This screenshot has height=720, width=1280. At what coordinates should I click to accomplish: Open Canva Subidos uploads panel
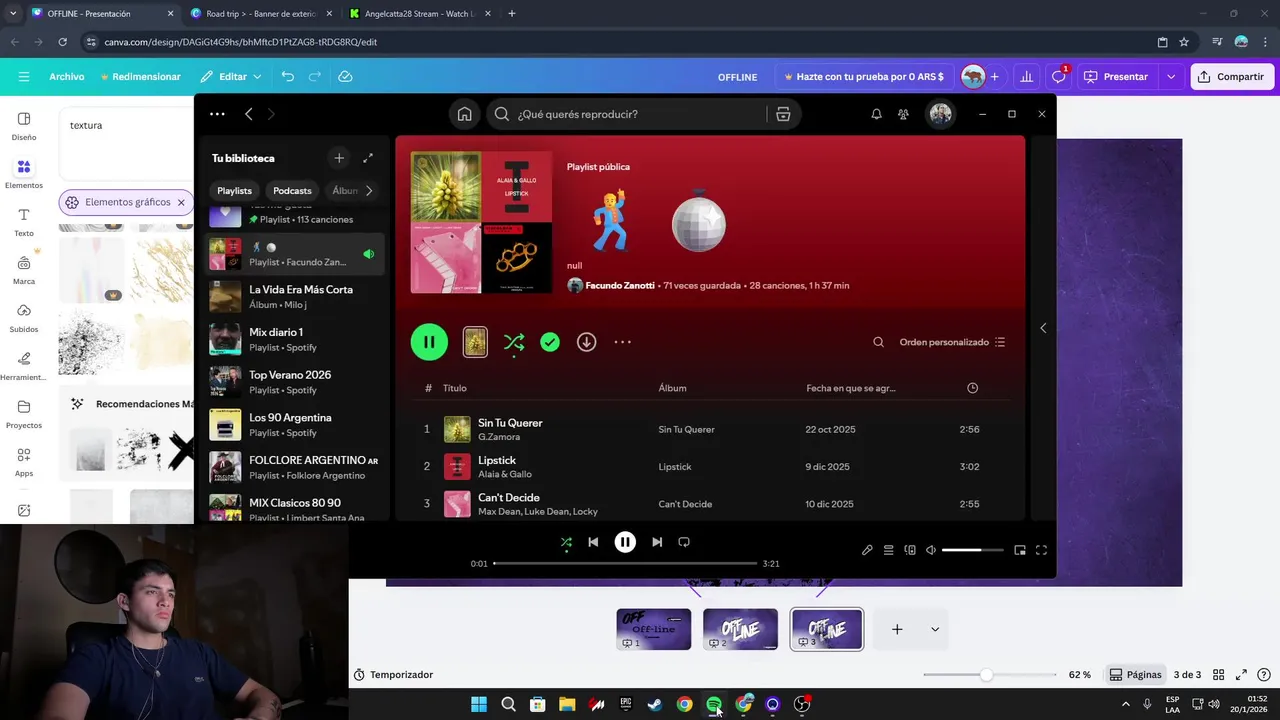[24, 317]
